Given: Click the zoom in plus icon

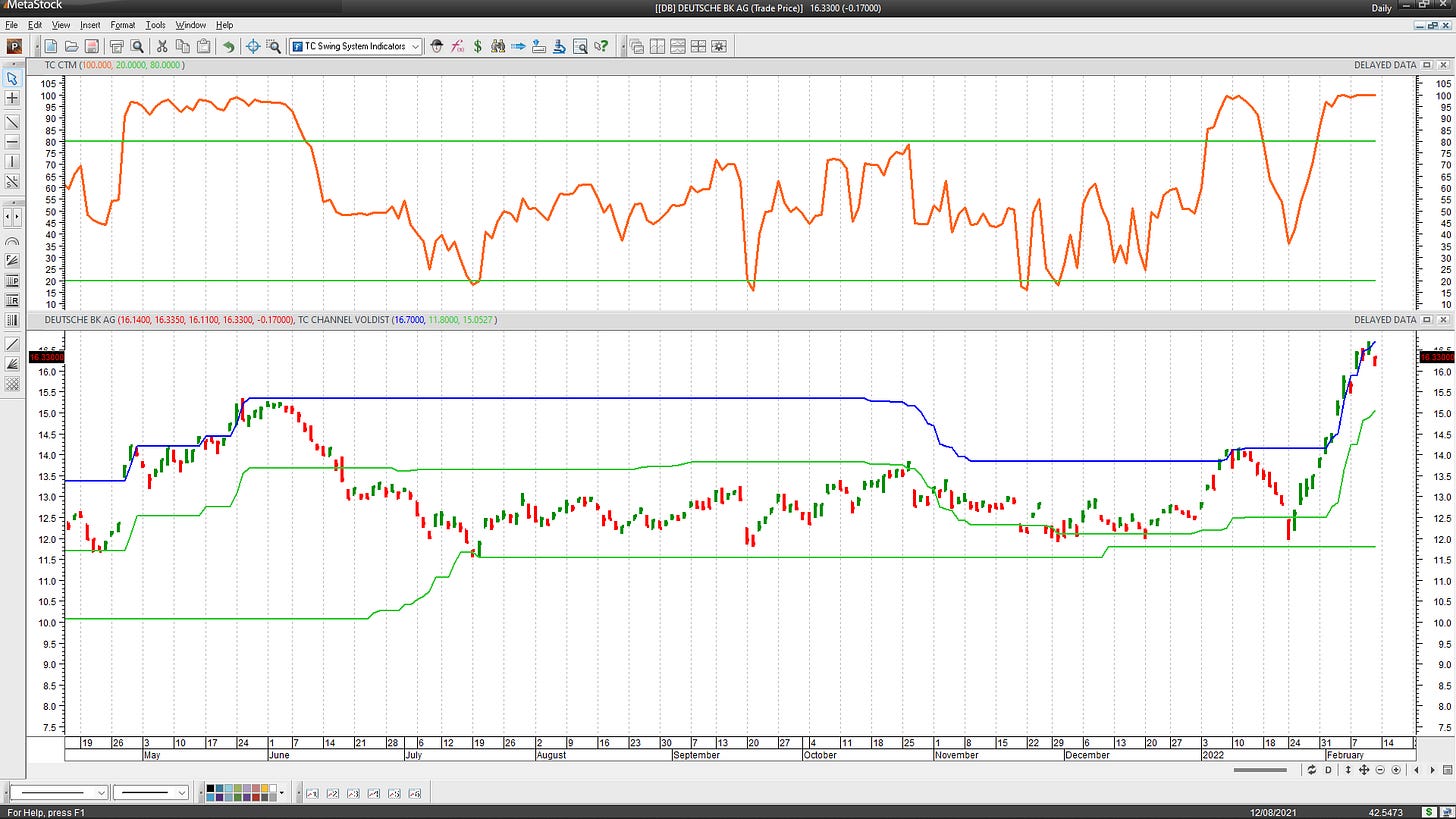Looking at the screenshot, I should click(1396, 769).
